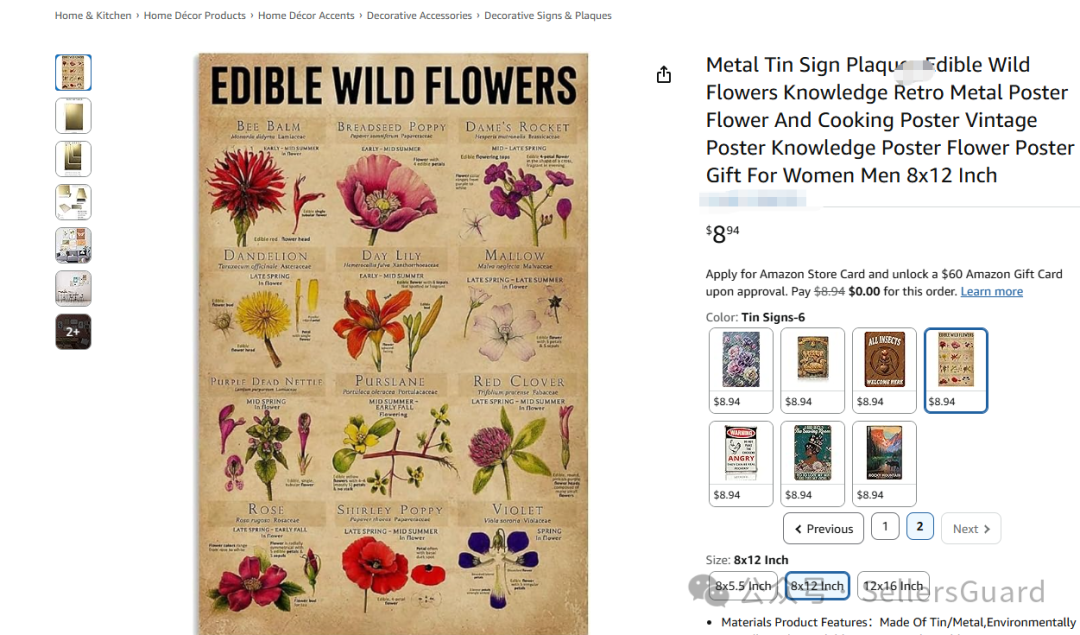Select the 8x12 Inch size option
This screenshot has height=635, width=1080.
click(x=817, y=586)
